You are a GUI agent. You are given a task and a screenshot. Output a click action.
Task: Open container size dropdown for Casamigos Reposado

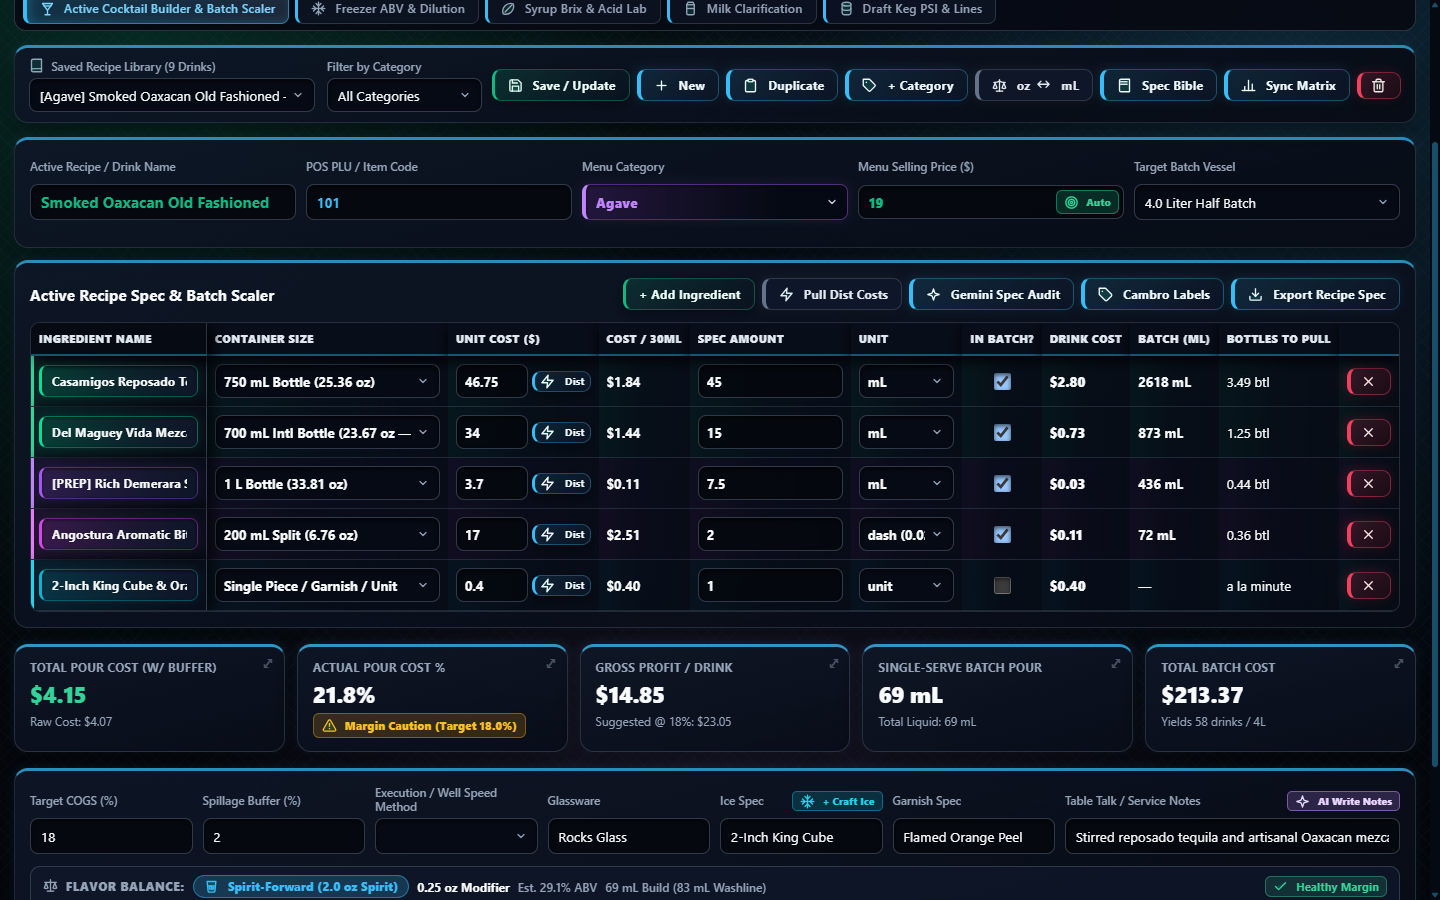(x=327, y=382)
